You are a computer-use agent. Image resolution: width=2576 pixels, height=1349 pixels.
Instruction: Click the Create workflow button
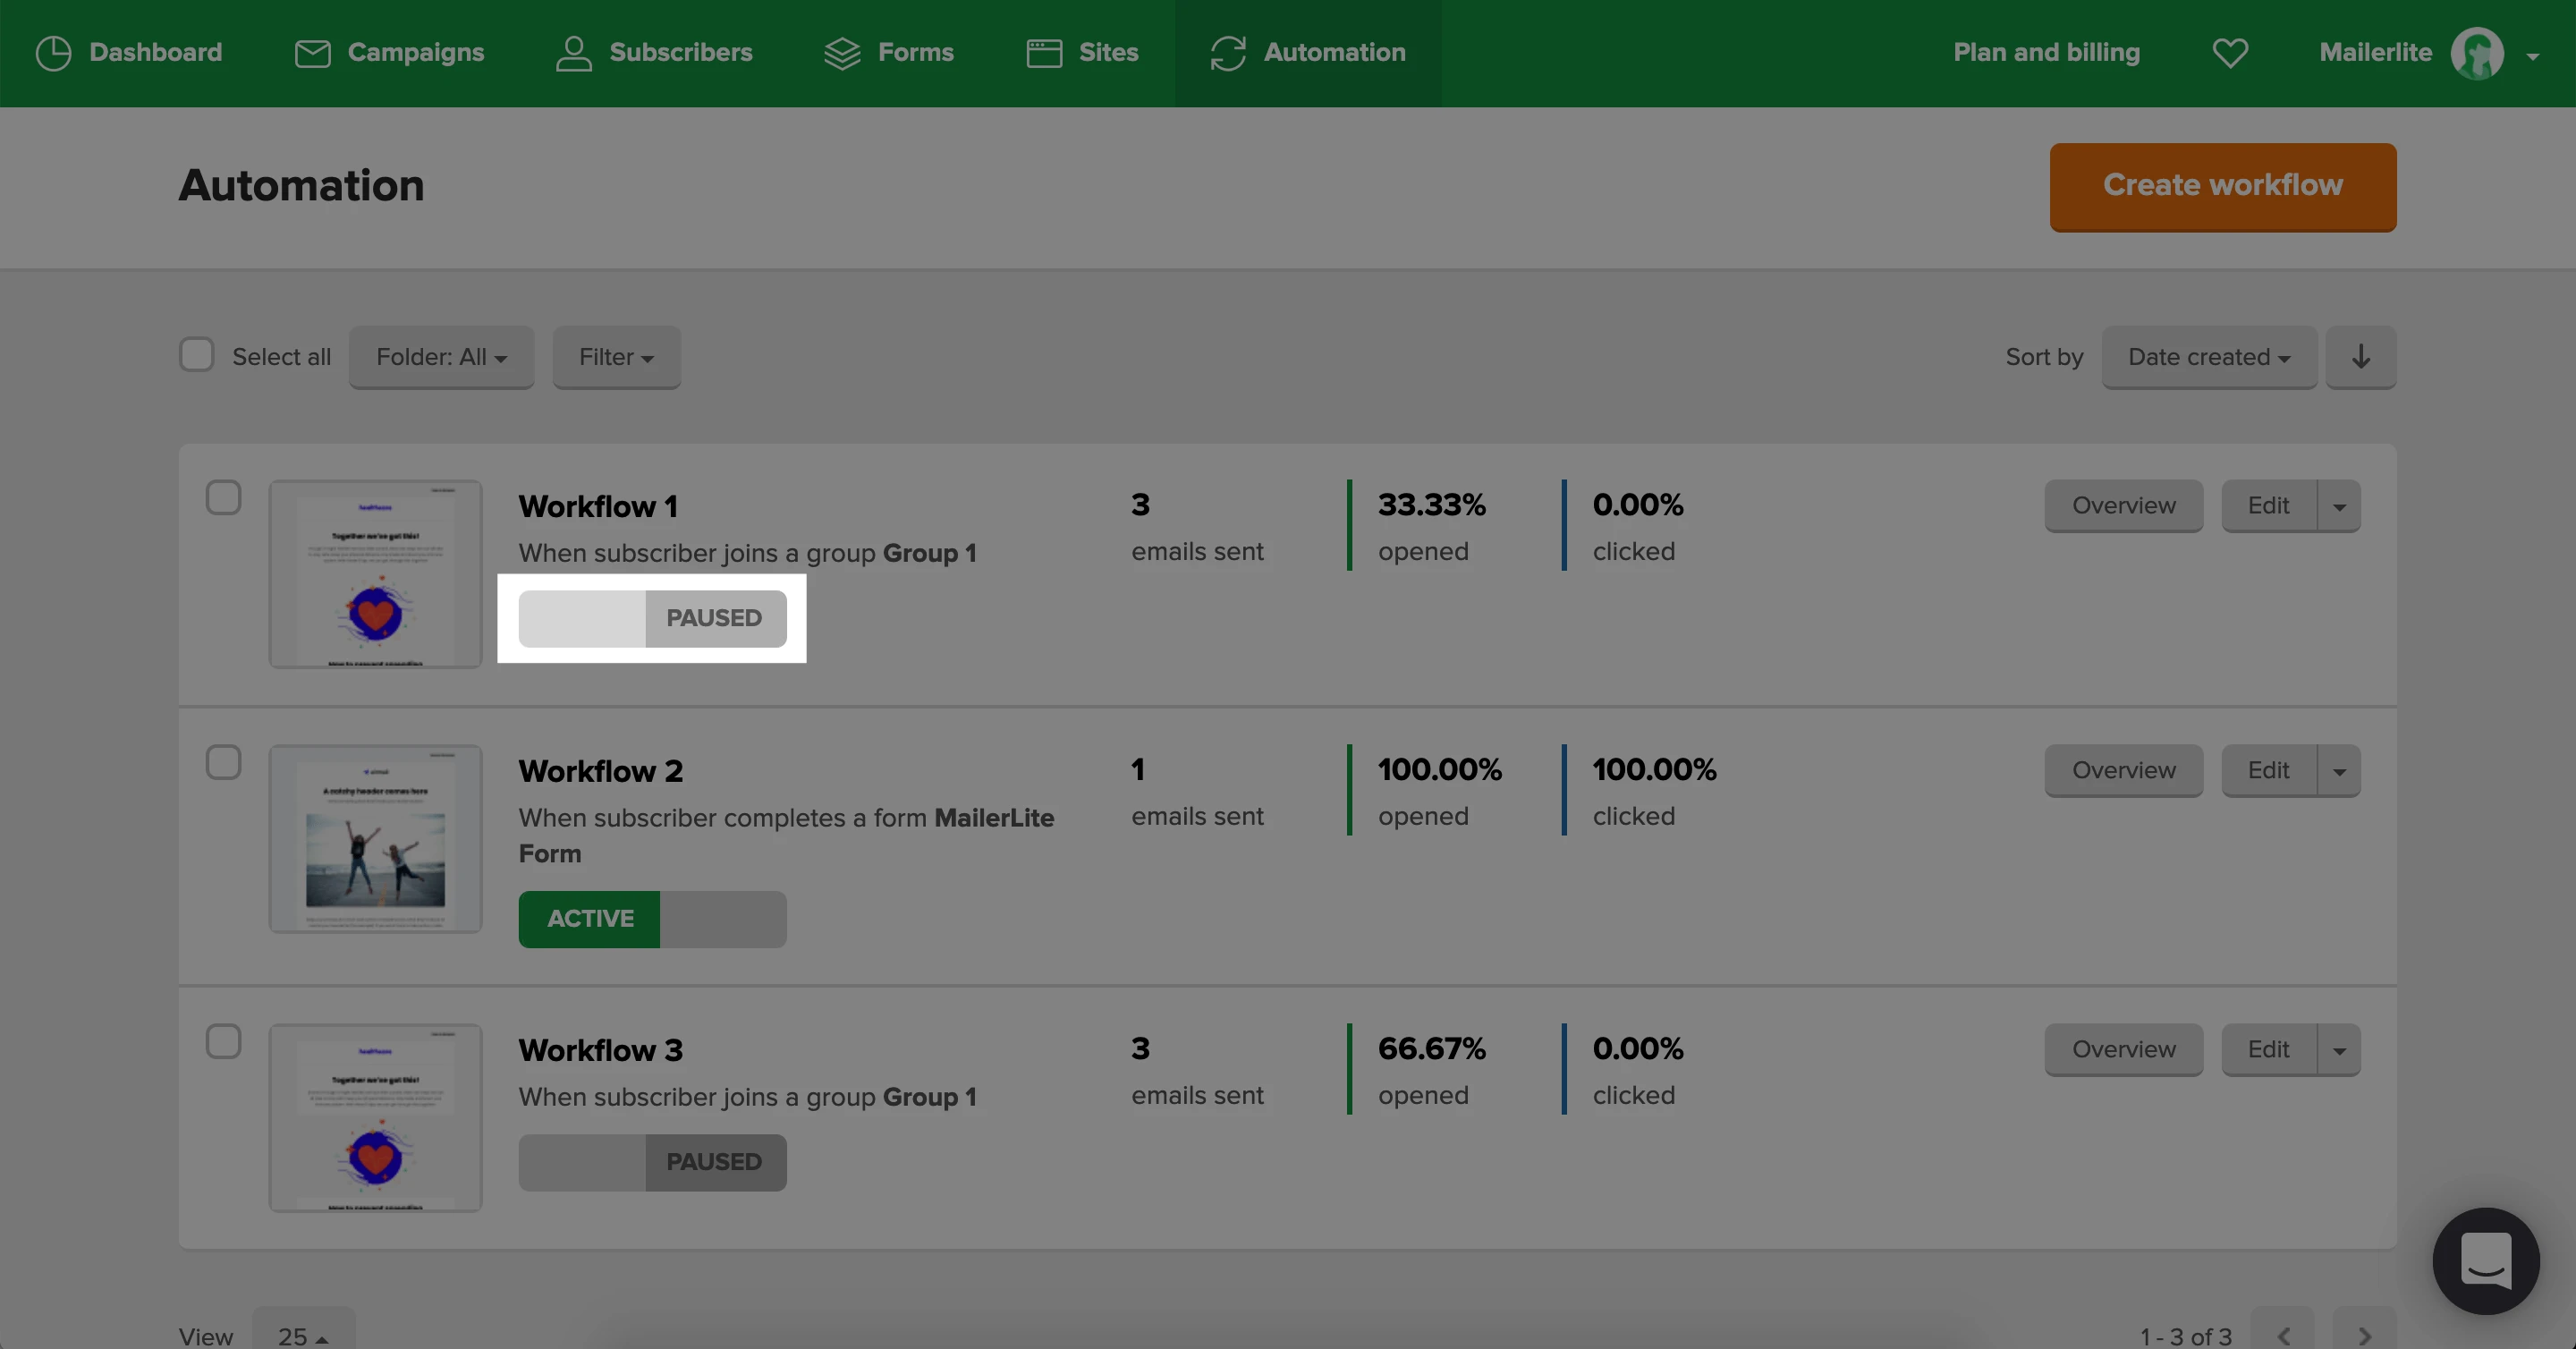pos(2222,186)
